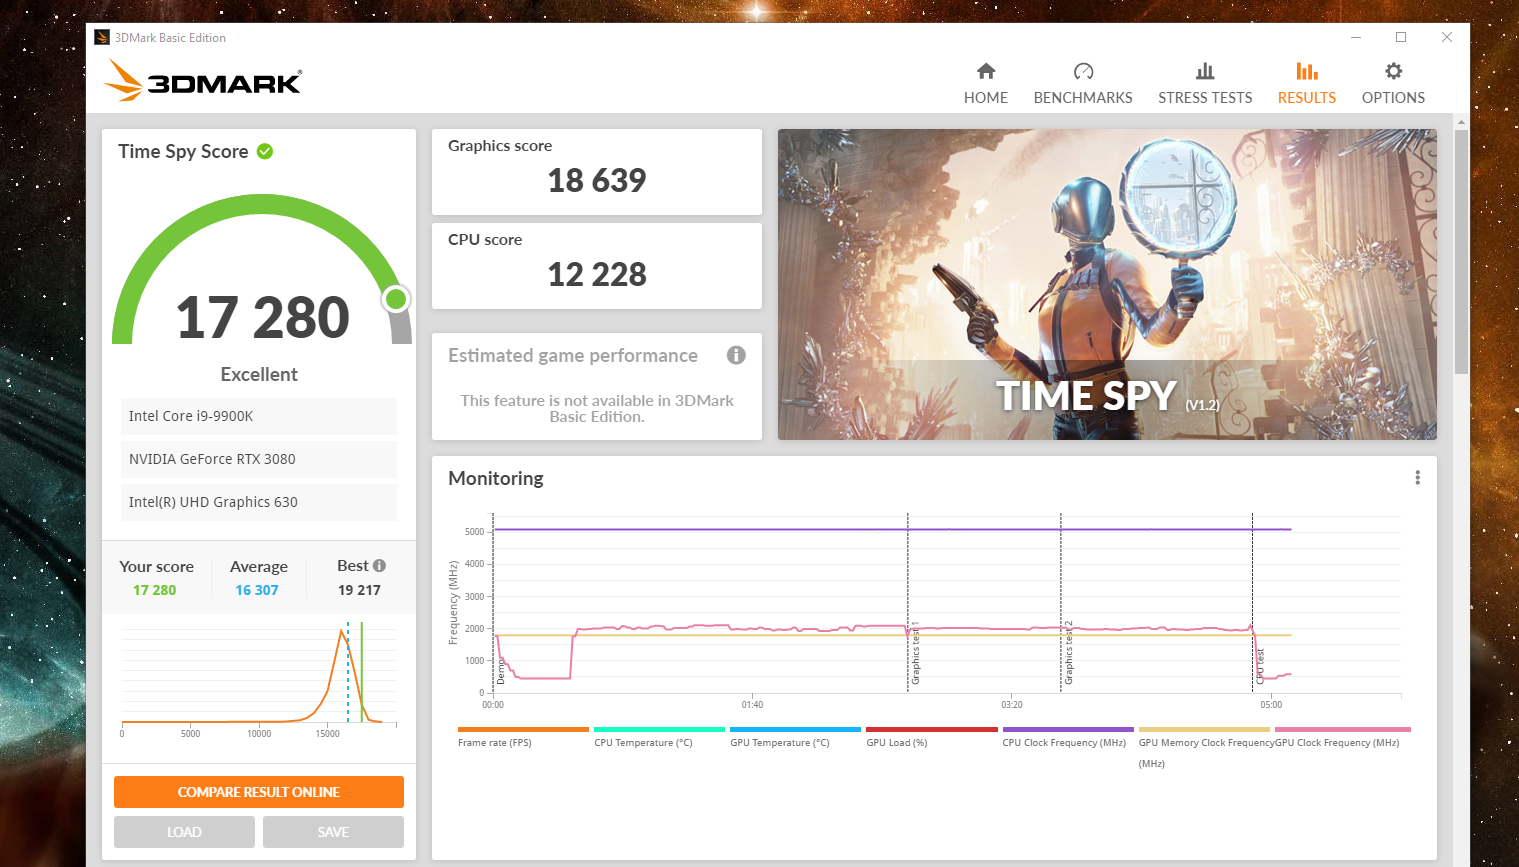Viewport: 1519px width, 867px height.
Task: Click the Time Spy artwork thumbnail
Action: pyautogui.click(x=1107, y=284)
